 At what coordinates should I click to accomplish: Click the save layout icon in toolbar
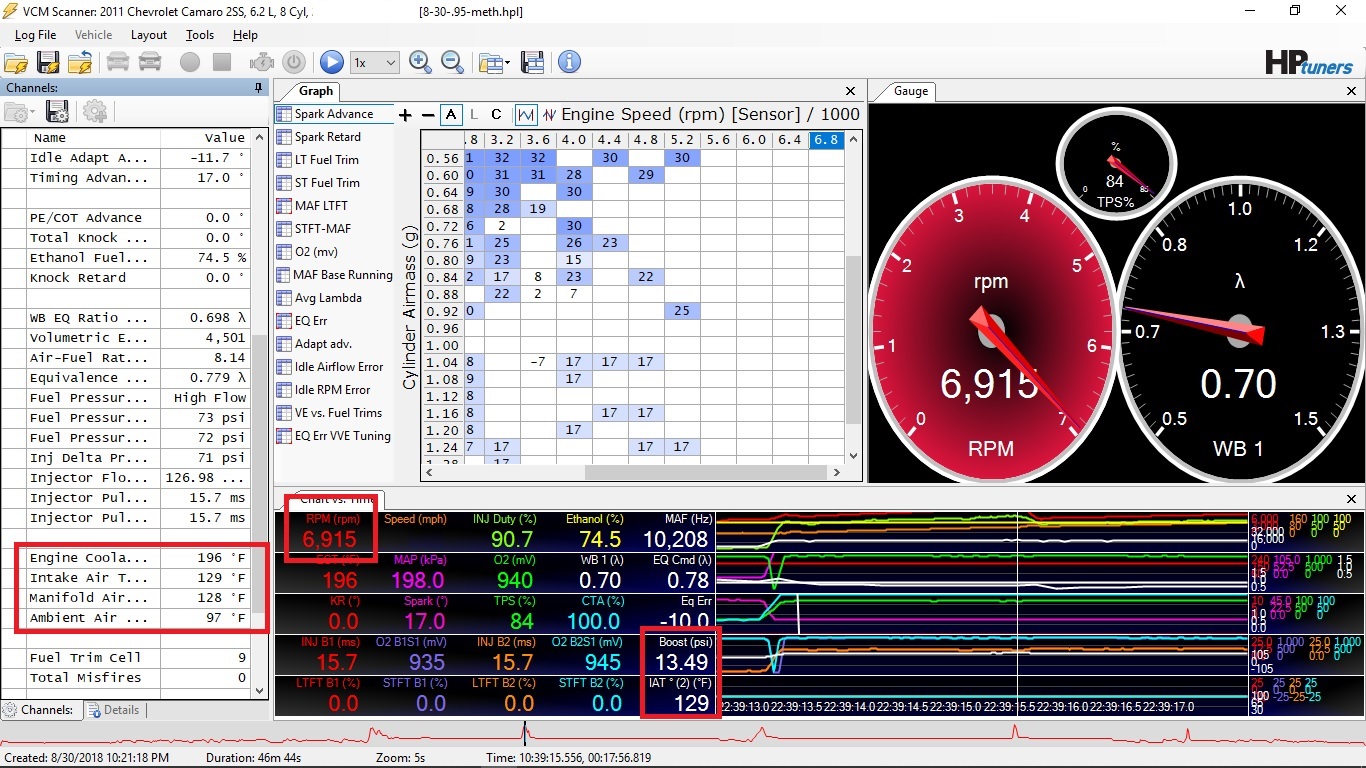coord(532,62)
